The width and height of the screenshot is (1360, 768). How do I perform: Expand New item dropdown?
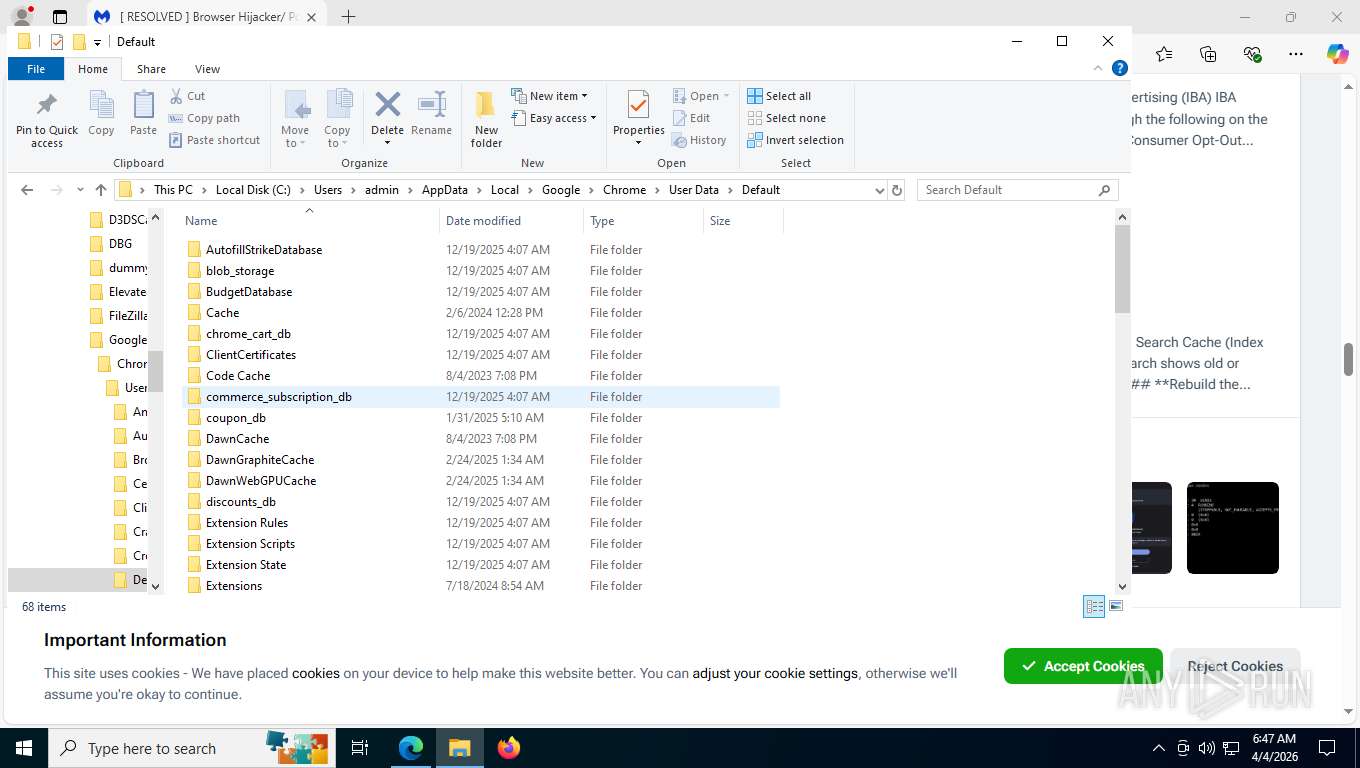pos(549,96)
